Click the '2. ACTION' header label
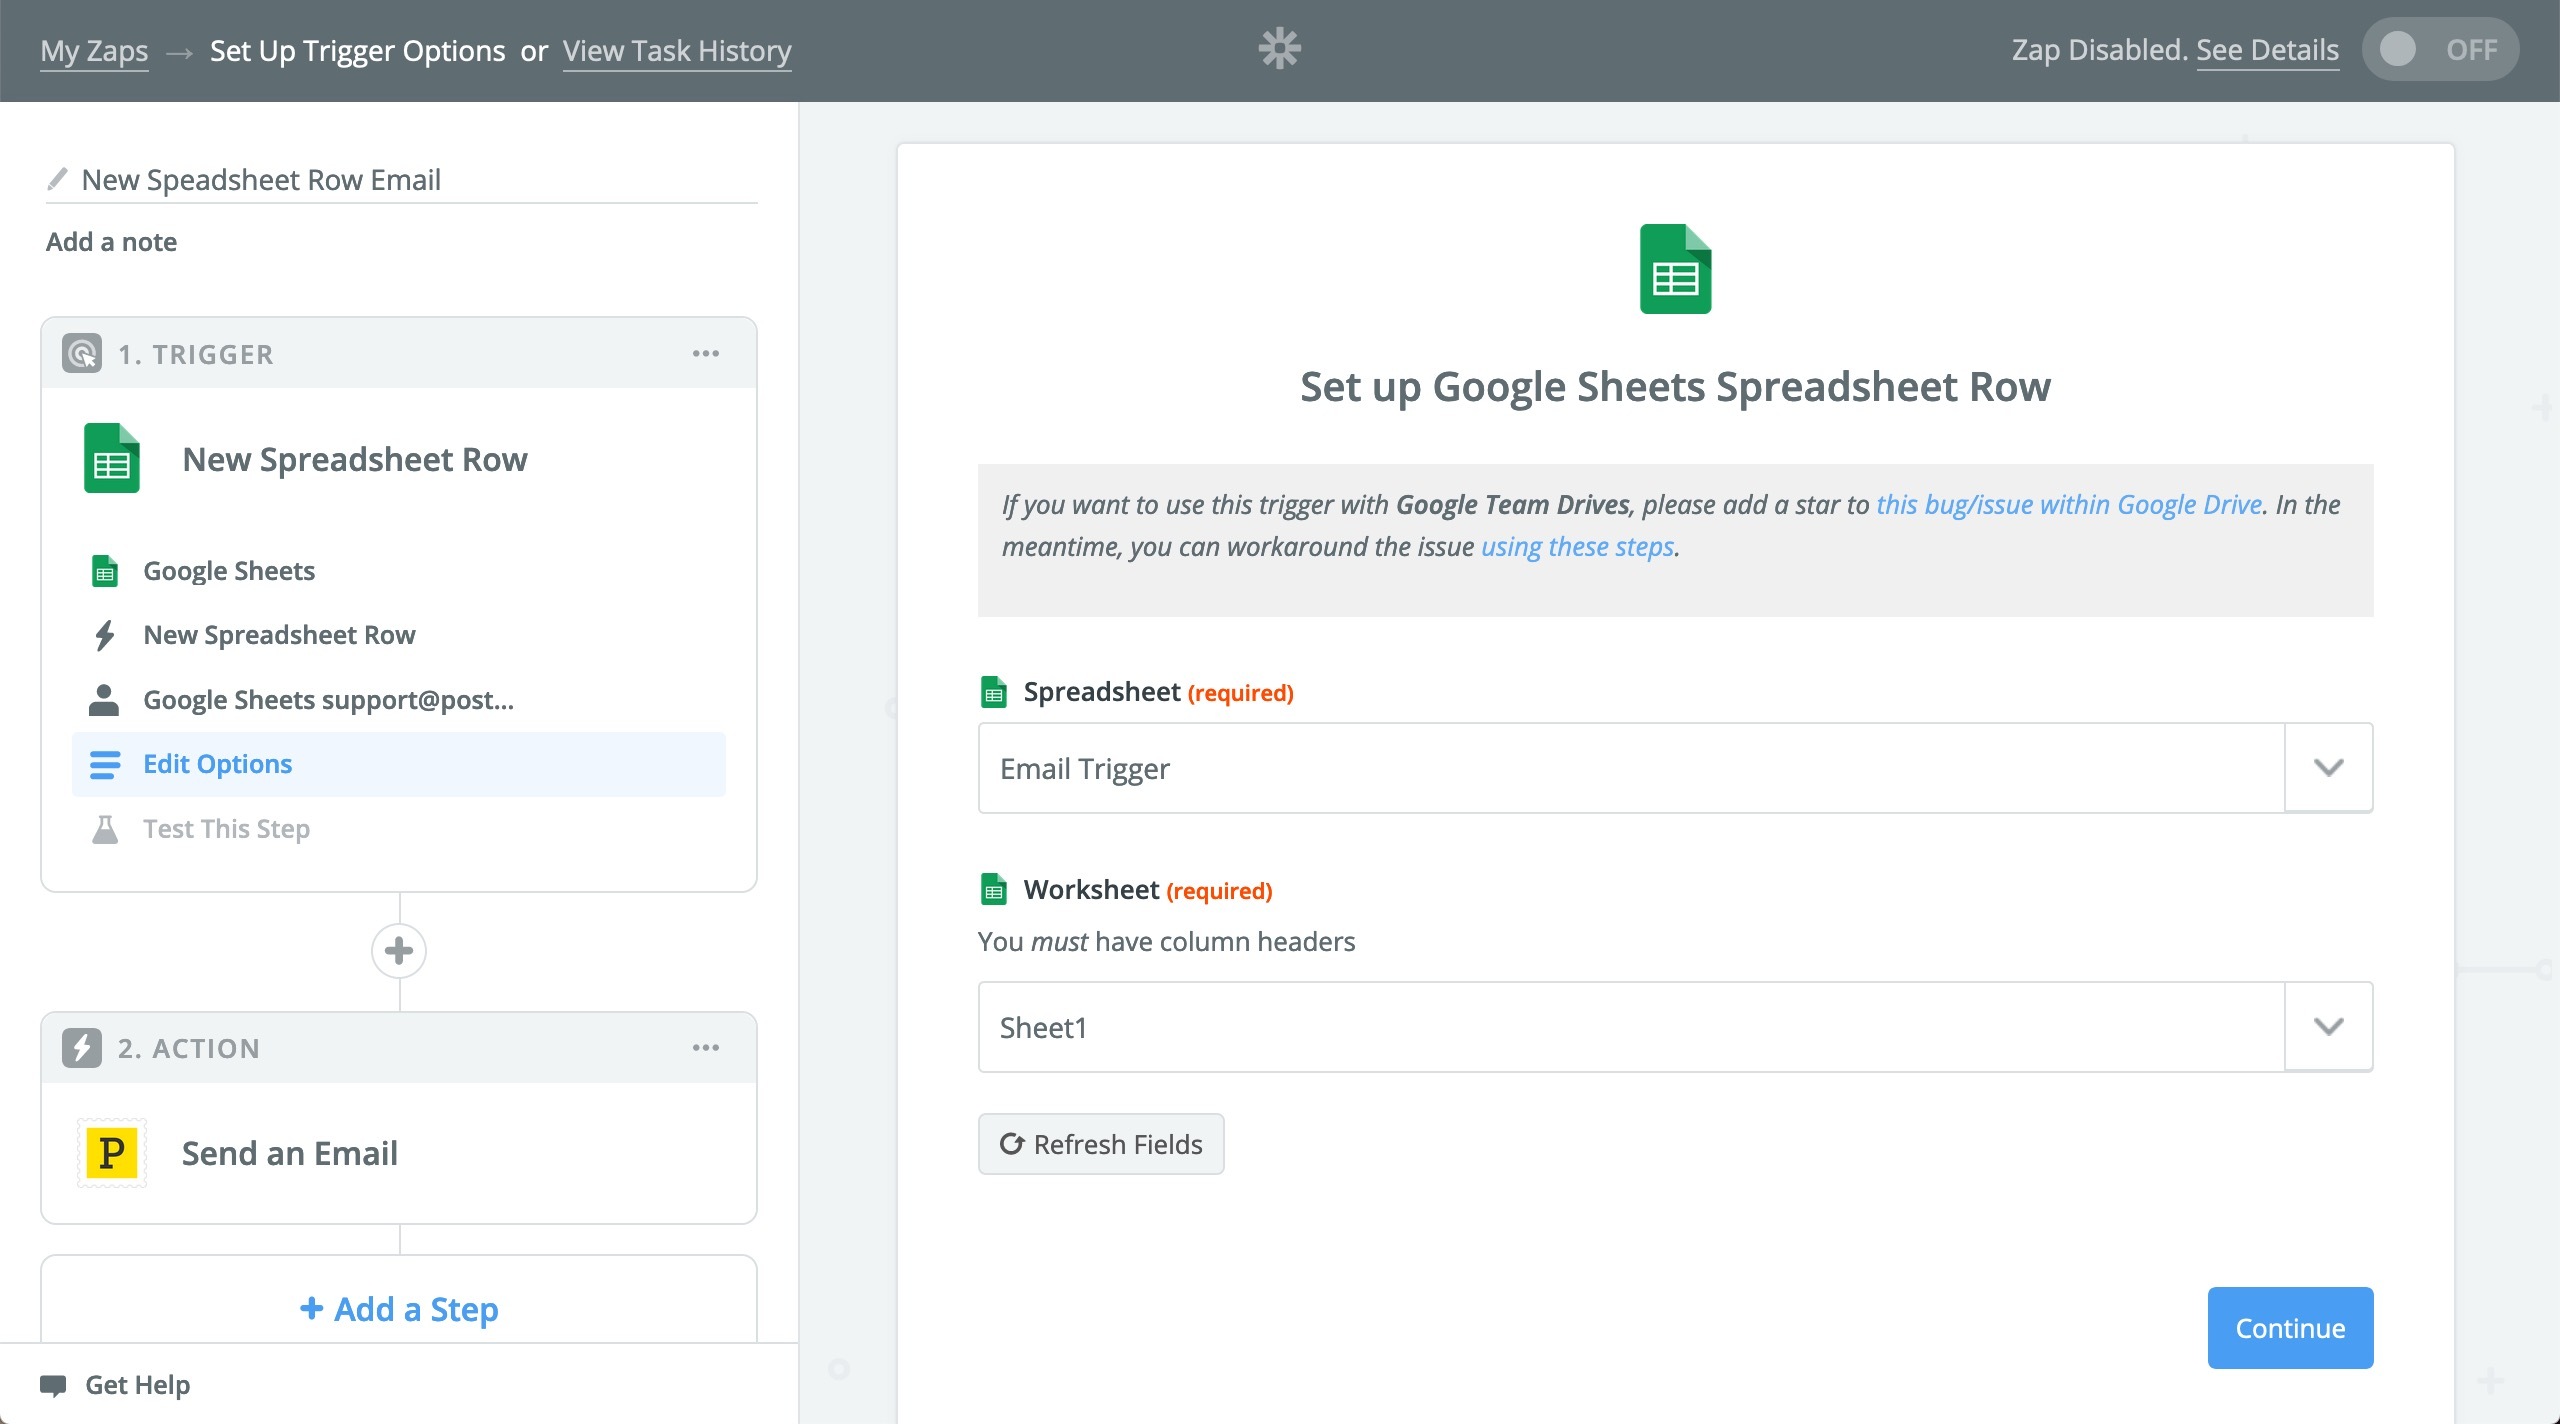 tap(189, 1048)
